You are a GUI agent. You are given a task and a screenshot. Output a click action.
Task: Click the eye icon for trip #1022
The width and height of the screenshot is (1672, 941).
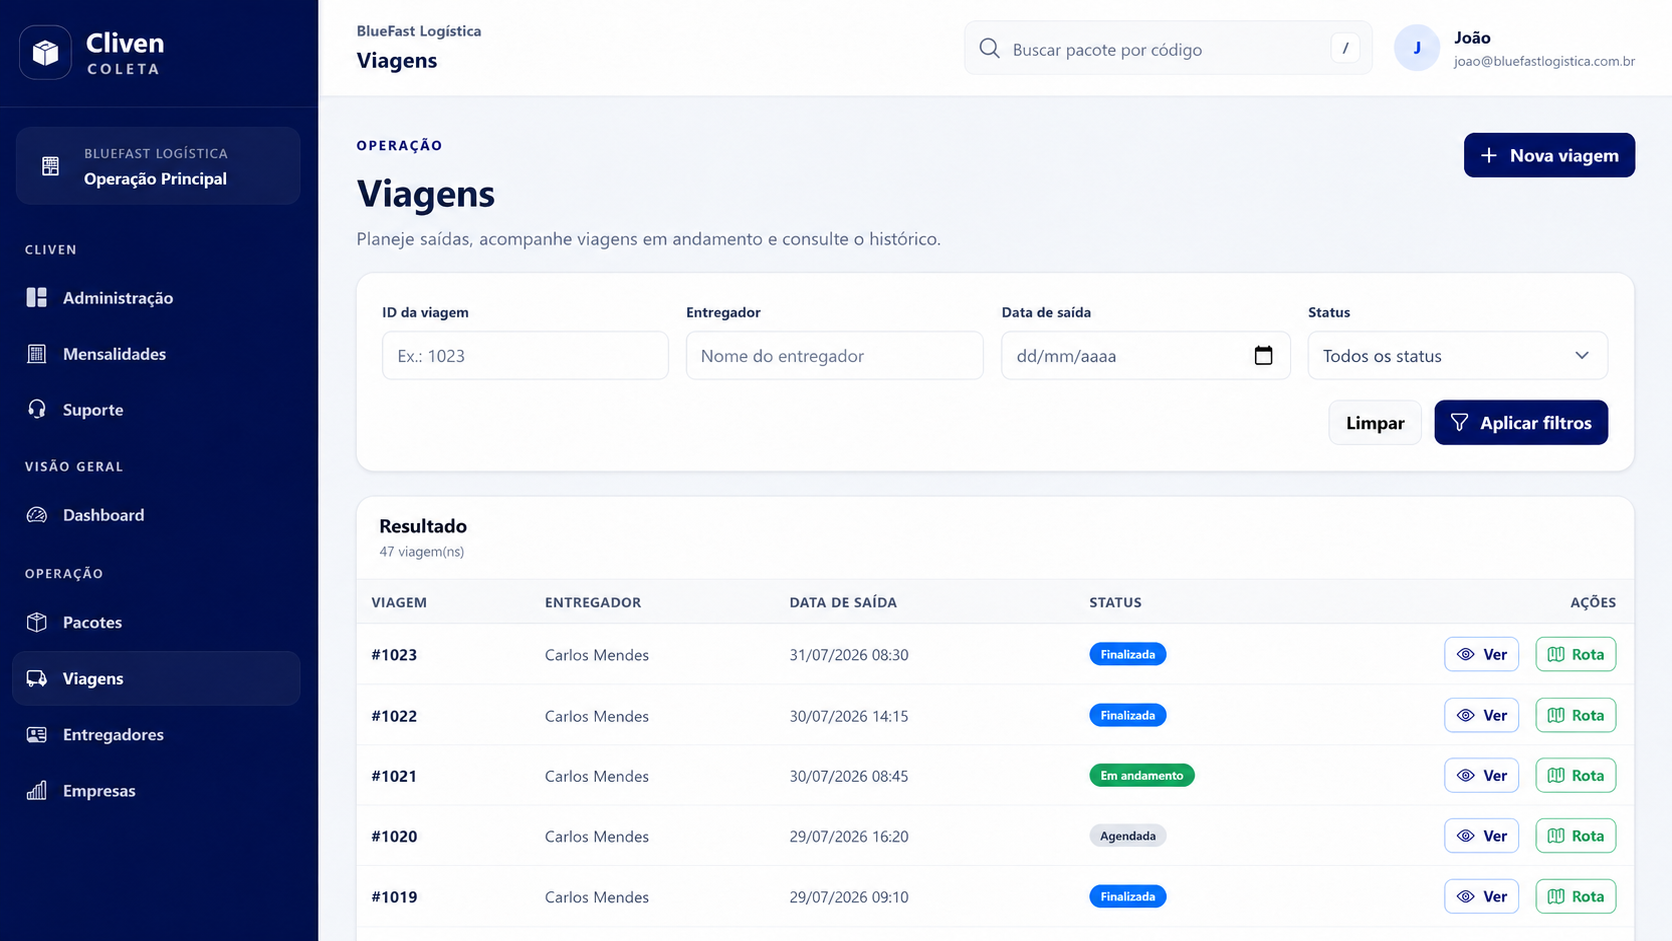(1466, 715)
